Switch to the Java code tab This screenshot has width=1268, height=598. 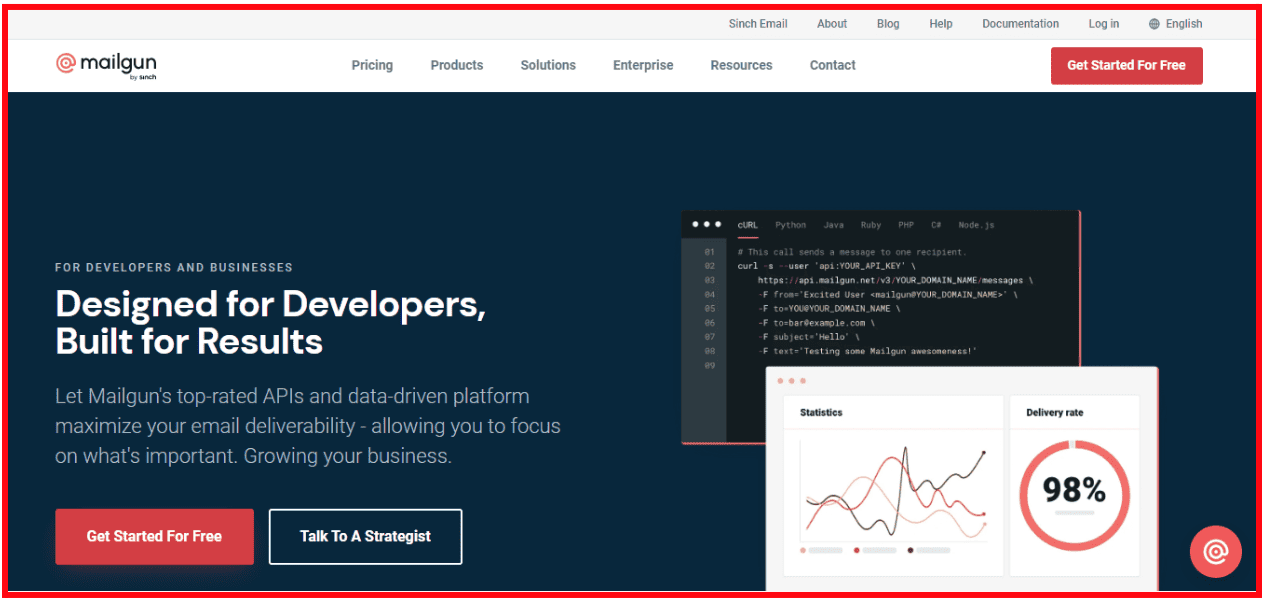tap(833, 225)
